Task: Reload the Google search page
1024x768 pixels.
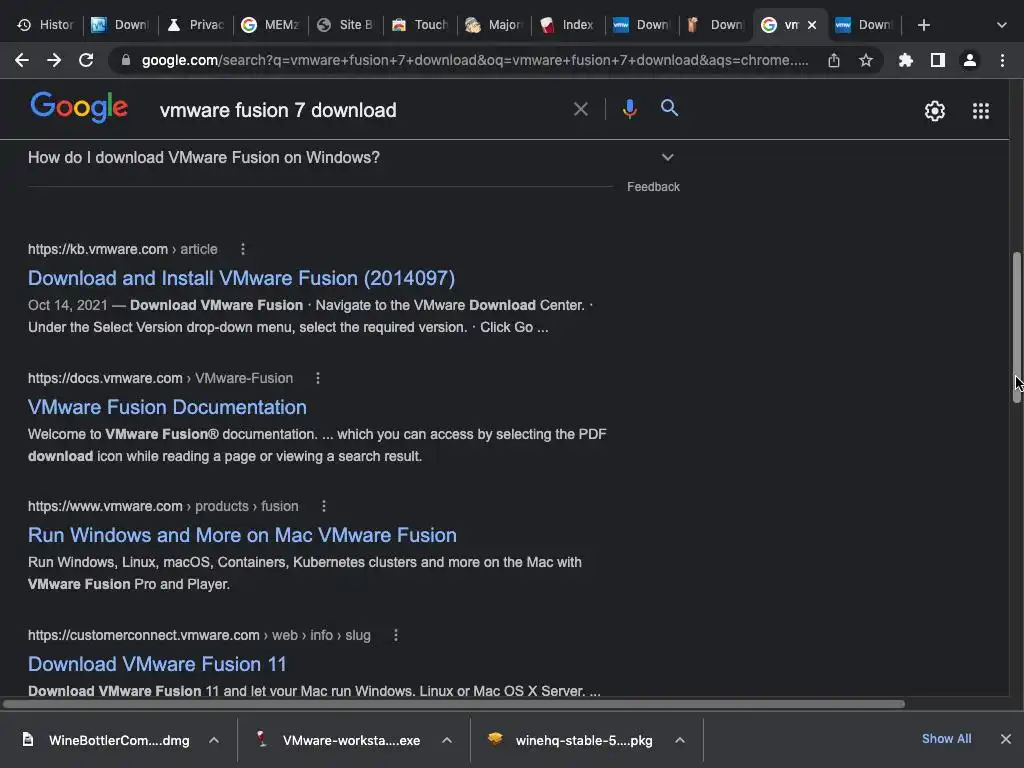Action: (x=86, y=60)
